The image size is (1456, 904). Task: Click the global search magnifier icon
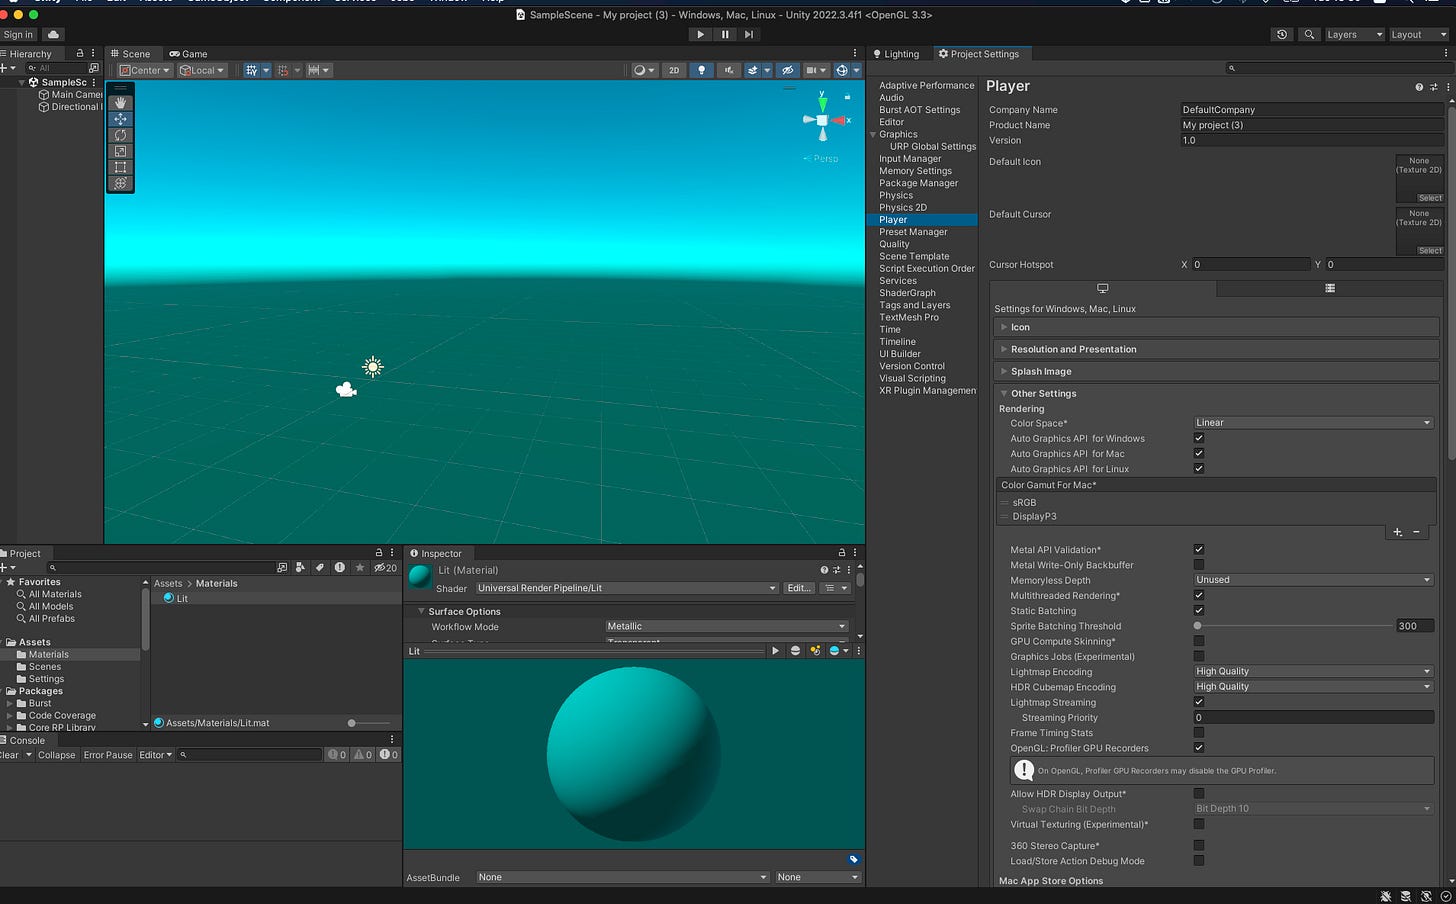click(x=1309, y=34)
